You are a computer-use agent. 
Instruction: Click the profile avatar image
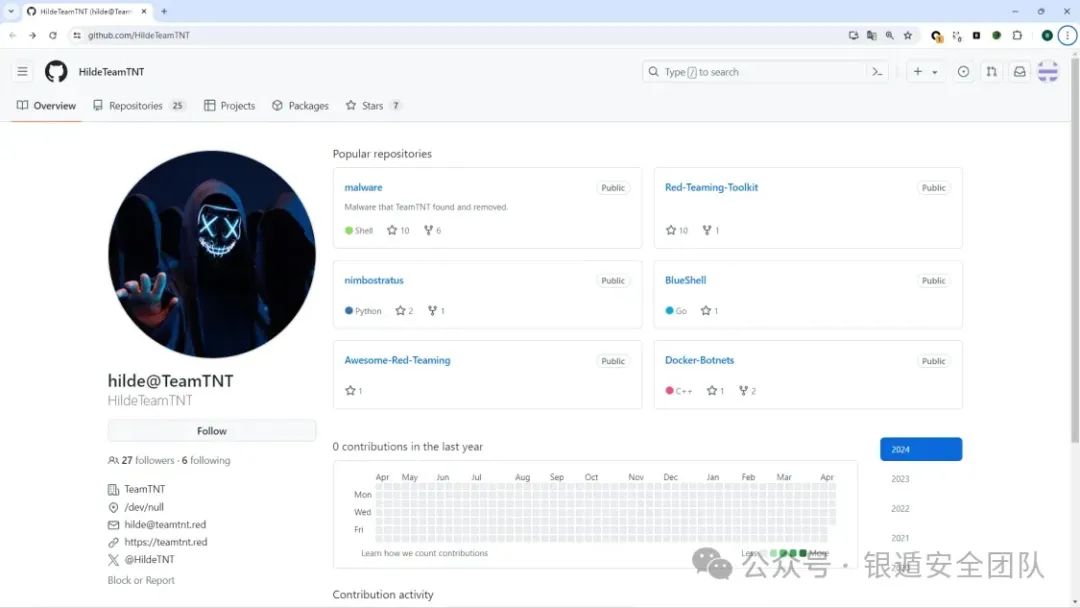212,254
